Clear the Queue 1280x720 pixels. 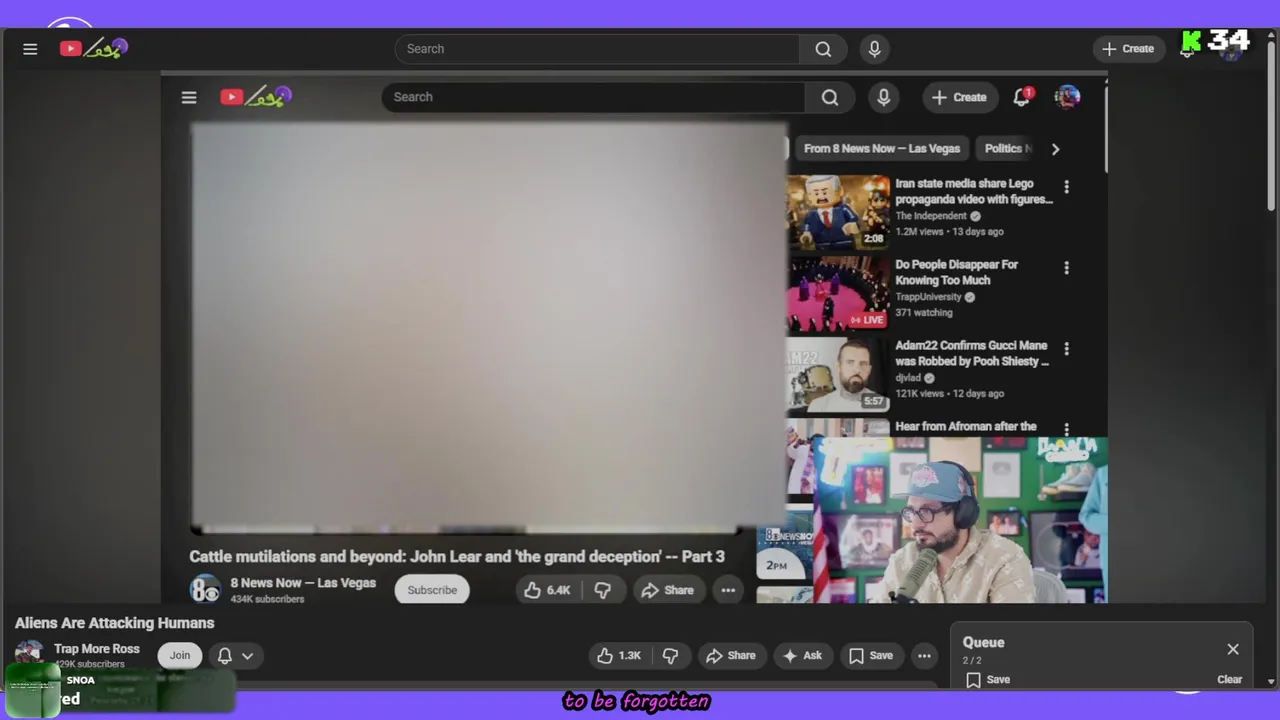click(x=1230, y=680)
